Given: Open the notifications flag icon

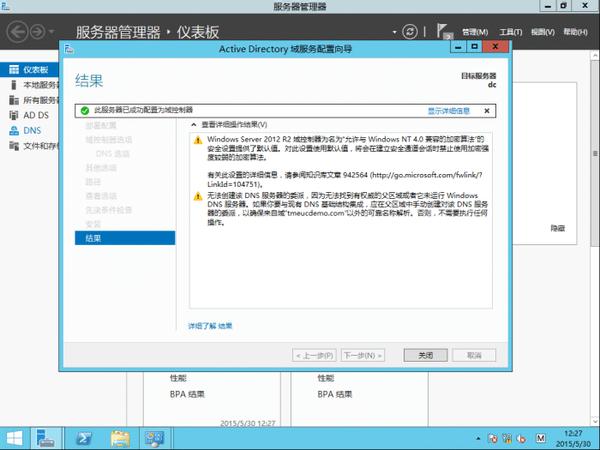Looking at the screenshot, I should [x=443, y=31].
